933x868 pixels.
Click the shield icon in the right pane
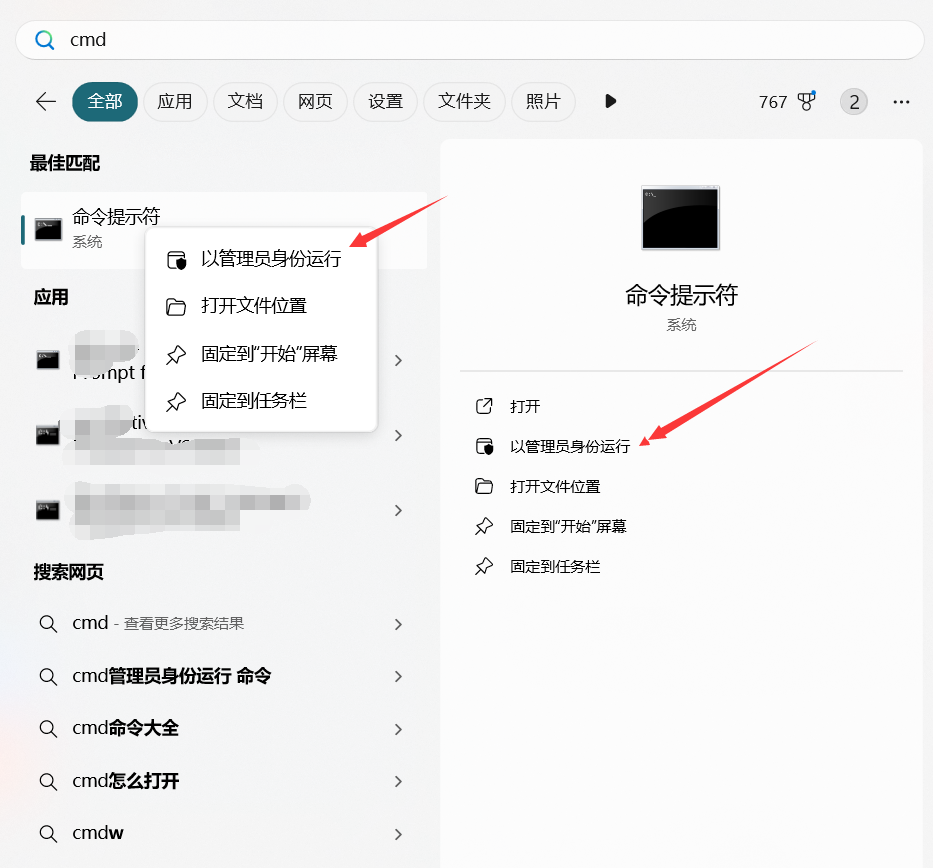point(484,446)
